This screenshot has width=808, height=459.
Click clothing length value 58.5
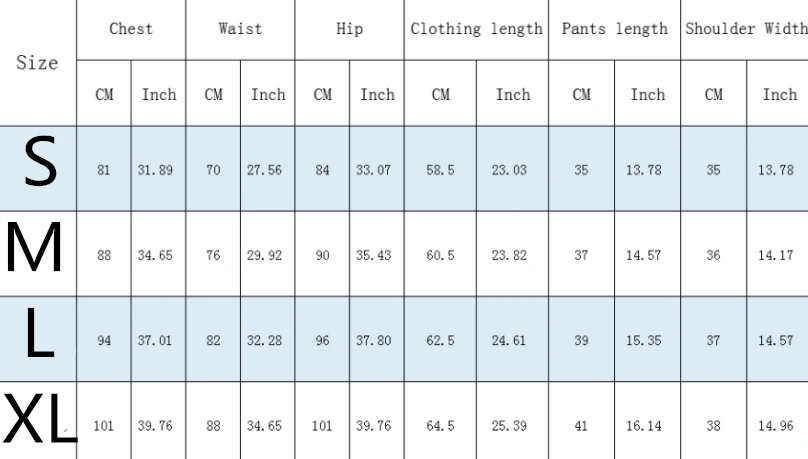point(441,170)
